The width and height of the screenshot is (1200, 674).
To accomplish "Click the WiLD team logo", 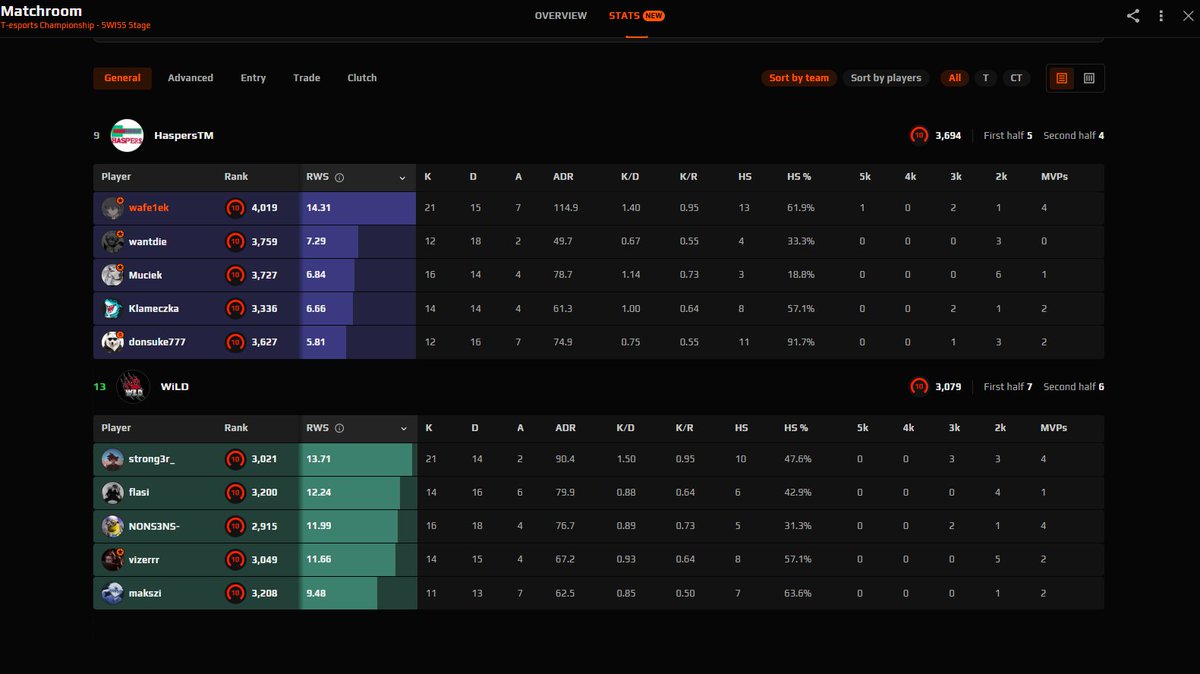I will click(133, 386).
